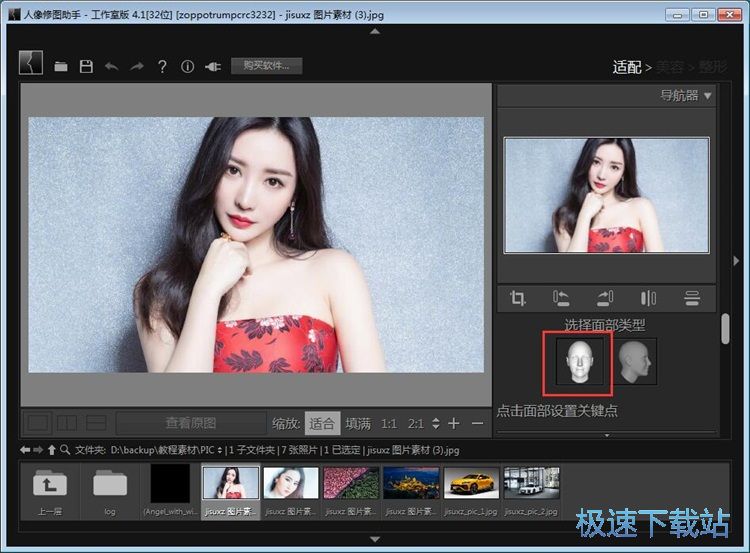Click the navigator preview thumbnail
The height and width of the screenshot is (553, 750).
click(x=607, y=195)
